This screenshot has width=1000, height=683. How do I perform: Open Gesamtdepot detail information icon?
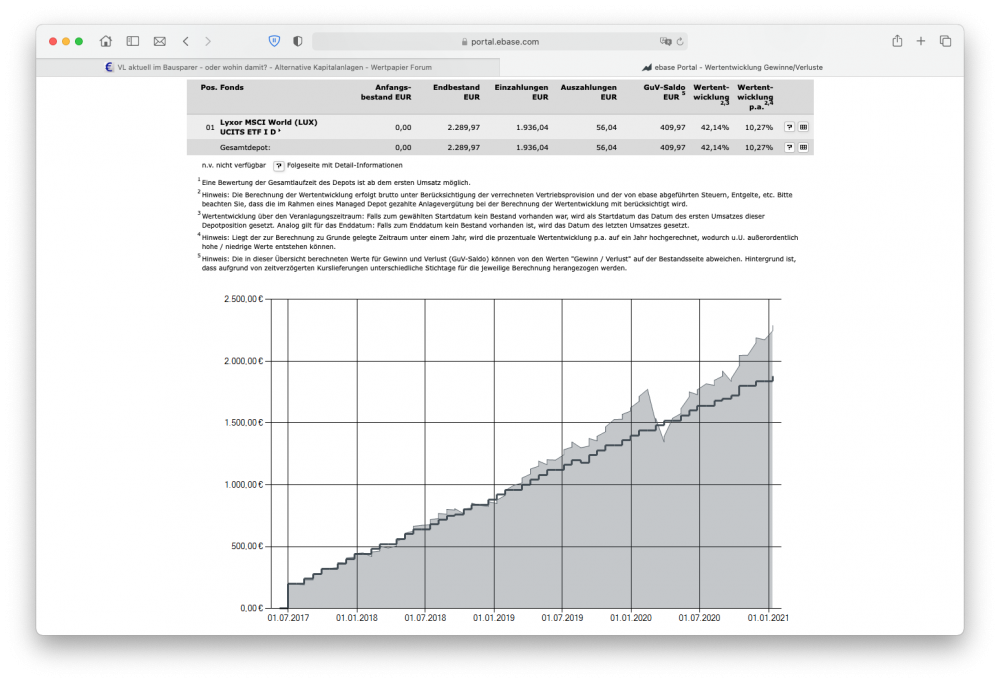pyautogui.click(x=790, y=147)
